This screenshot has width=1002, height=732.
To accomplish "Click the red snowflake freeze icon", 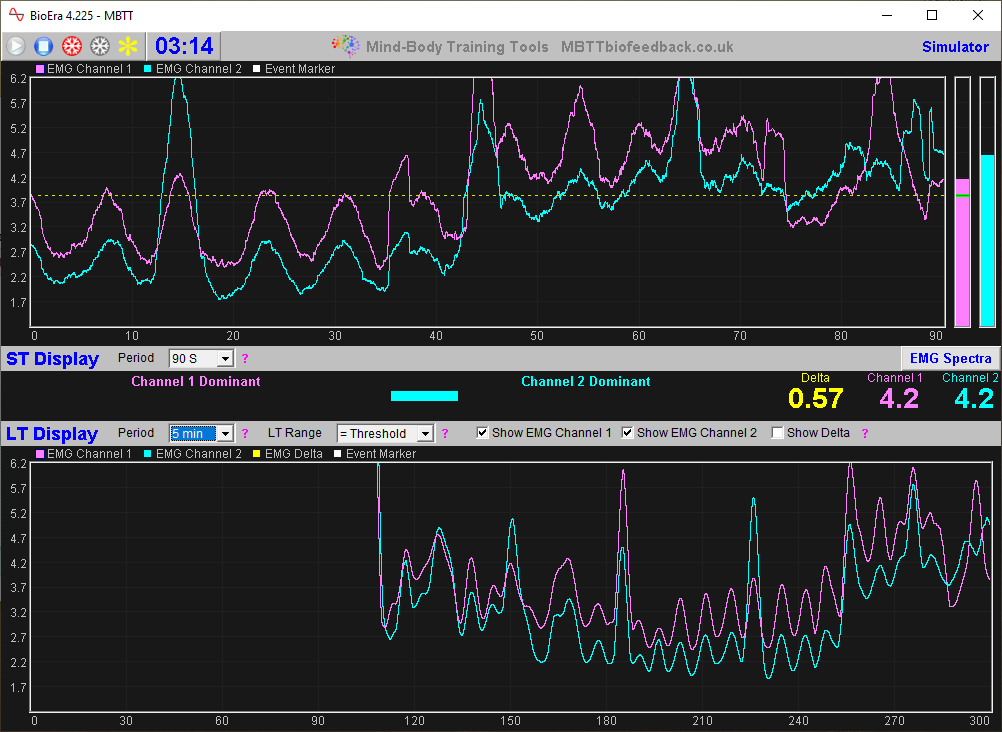I will click(x=70, y=45).
